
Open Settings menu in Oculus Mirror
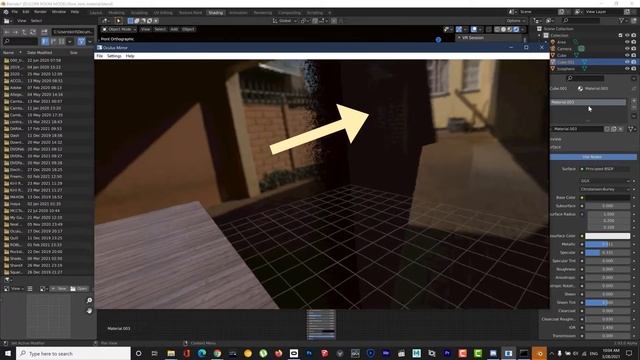114,56
